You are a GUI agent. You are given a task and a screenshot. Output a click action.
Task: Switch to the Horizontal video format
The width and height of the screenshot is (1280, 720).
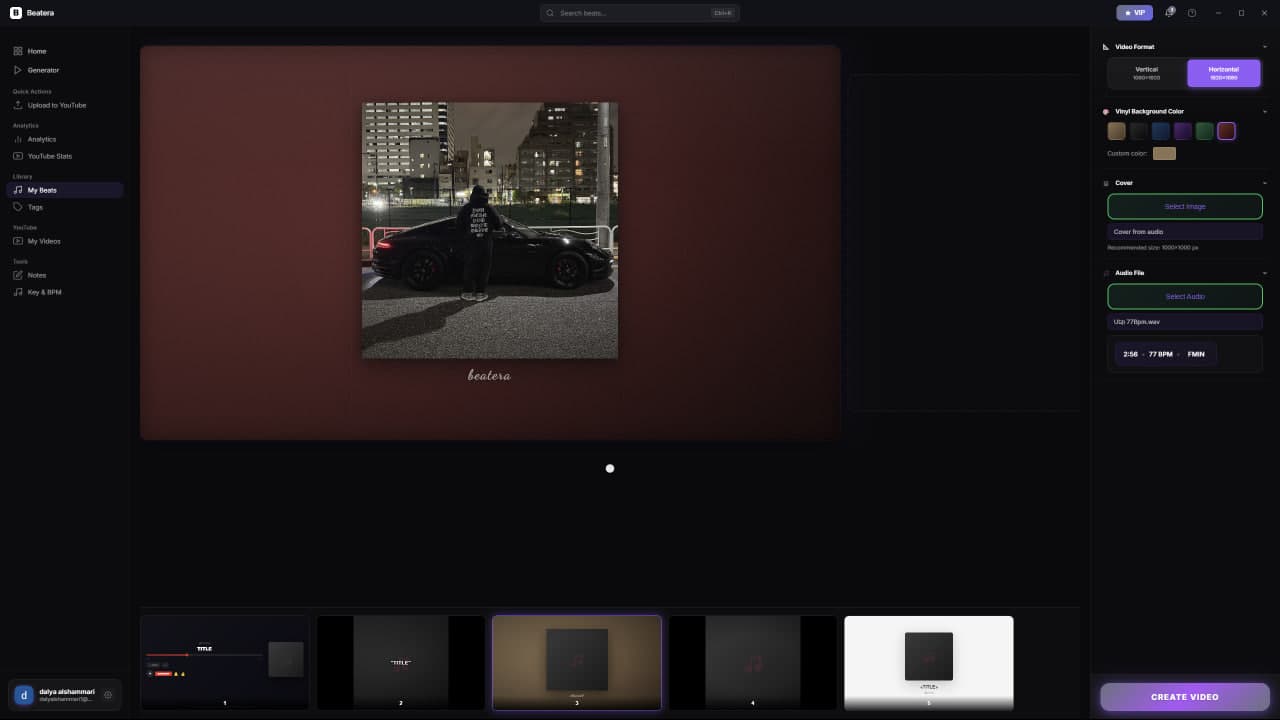[1223, 72]
